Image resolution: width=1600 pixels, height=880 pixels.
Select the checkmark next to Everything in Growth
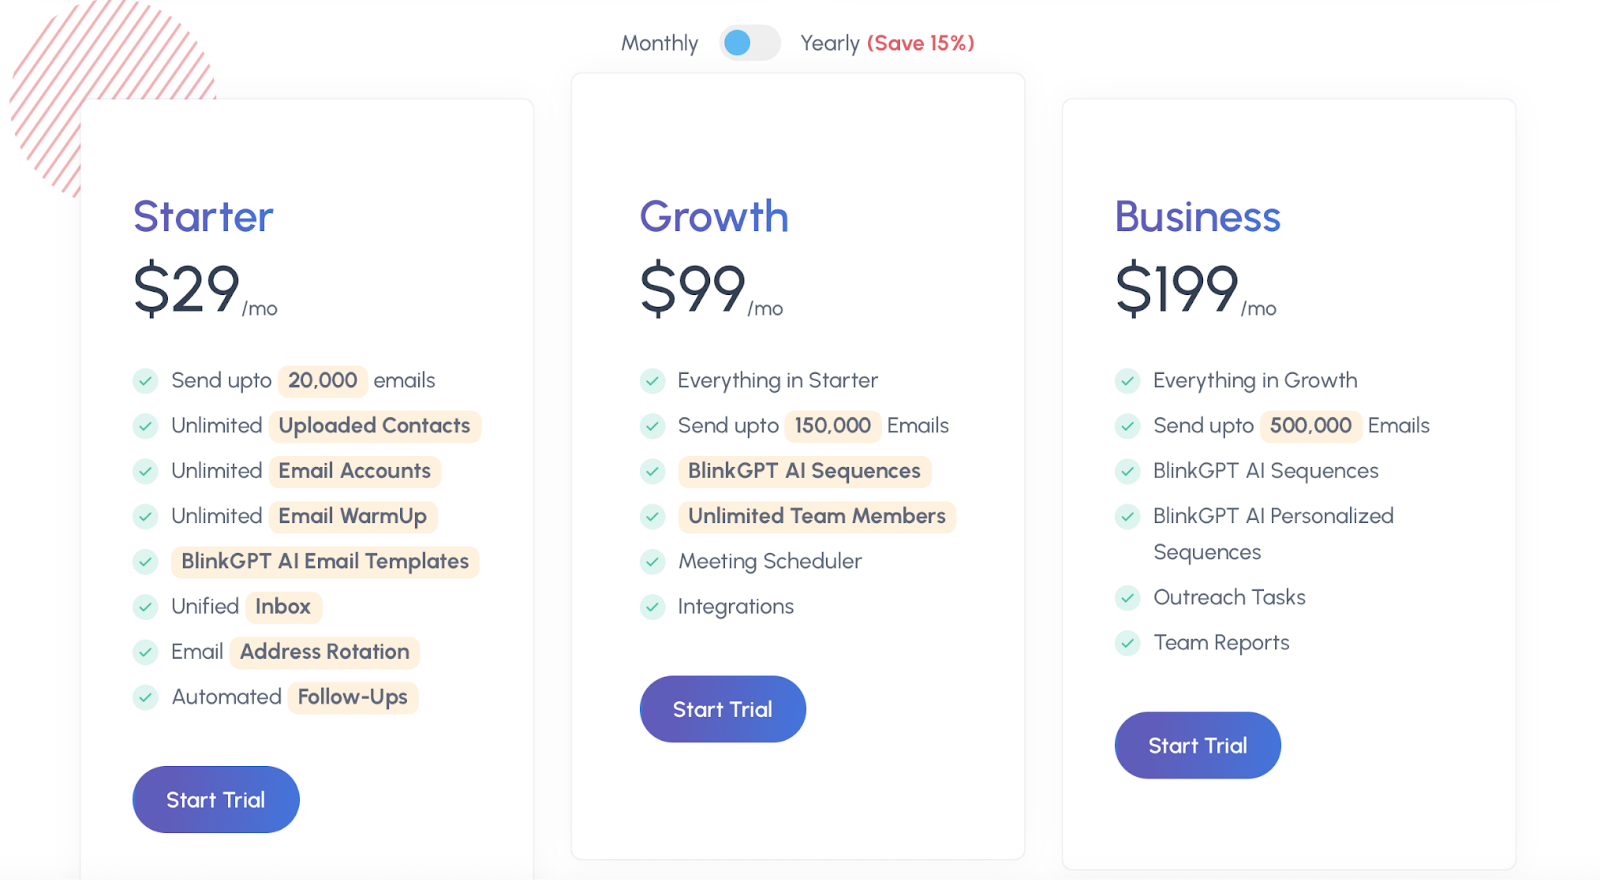tap(1127, 381)
